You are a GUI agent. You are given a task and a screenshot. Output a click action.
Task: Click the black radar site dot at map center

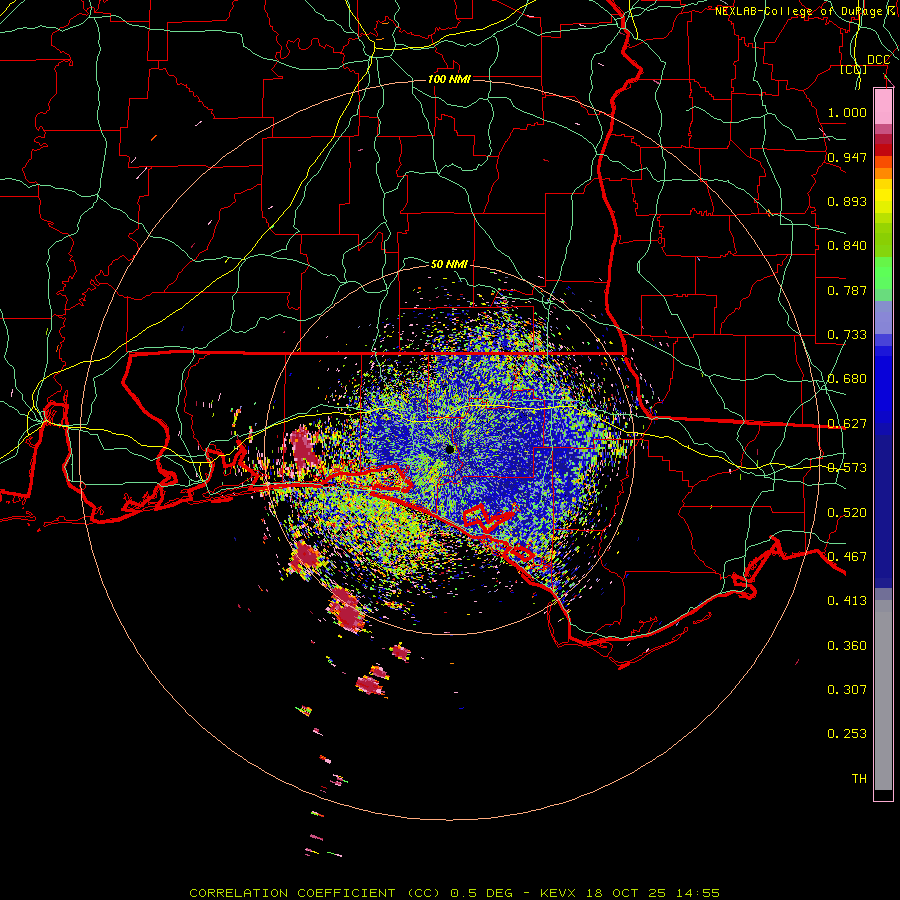450,449
